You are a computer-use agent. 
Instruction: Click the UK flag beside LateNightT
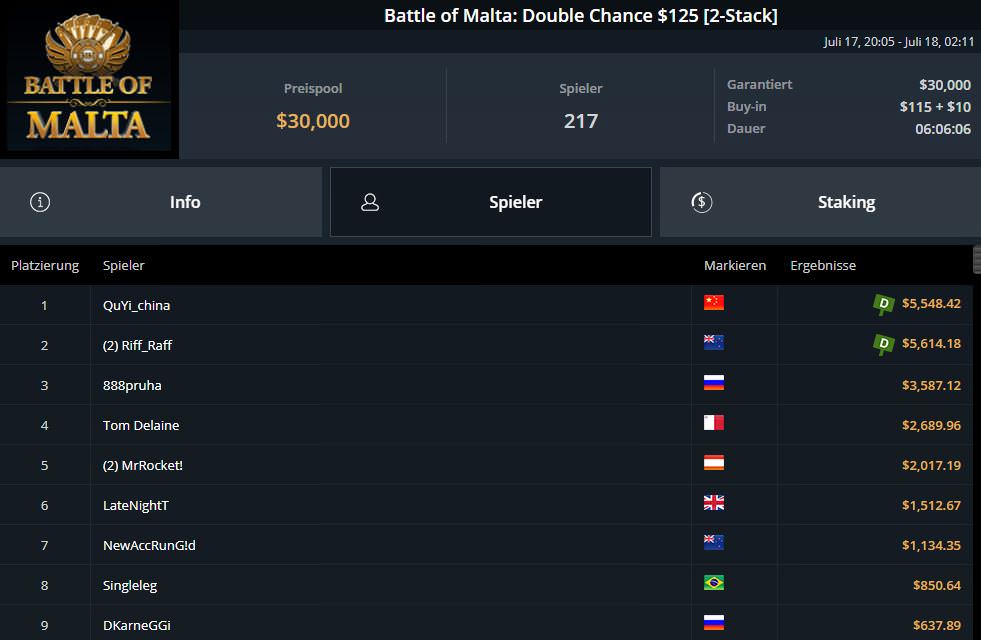pos(714,503)
